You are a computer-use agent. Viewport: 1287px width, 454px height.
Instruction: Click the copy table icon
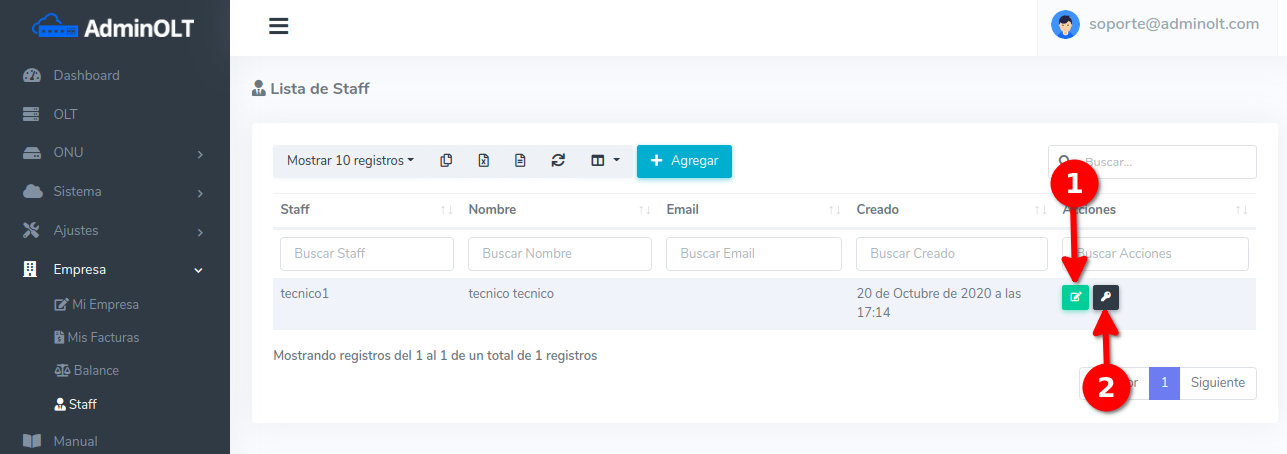pos(446,161)
